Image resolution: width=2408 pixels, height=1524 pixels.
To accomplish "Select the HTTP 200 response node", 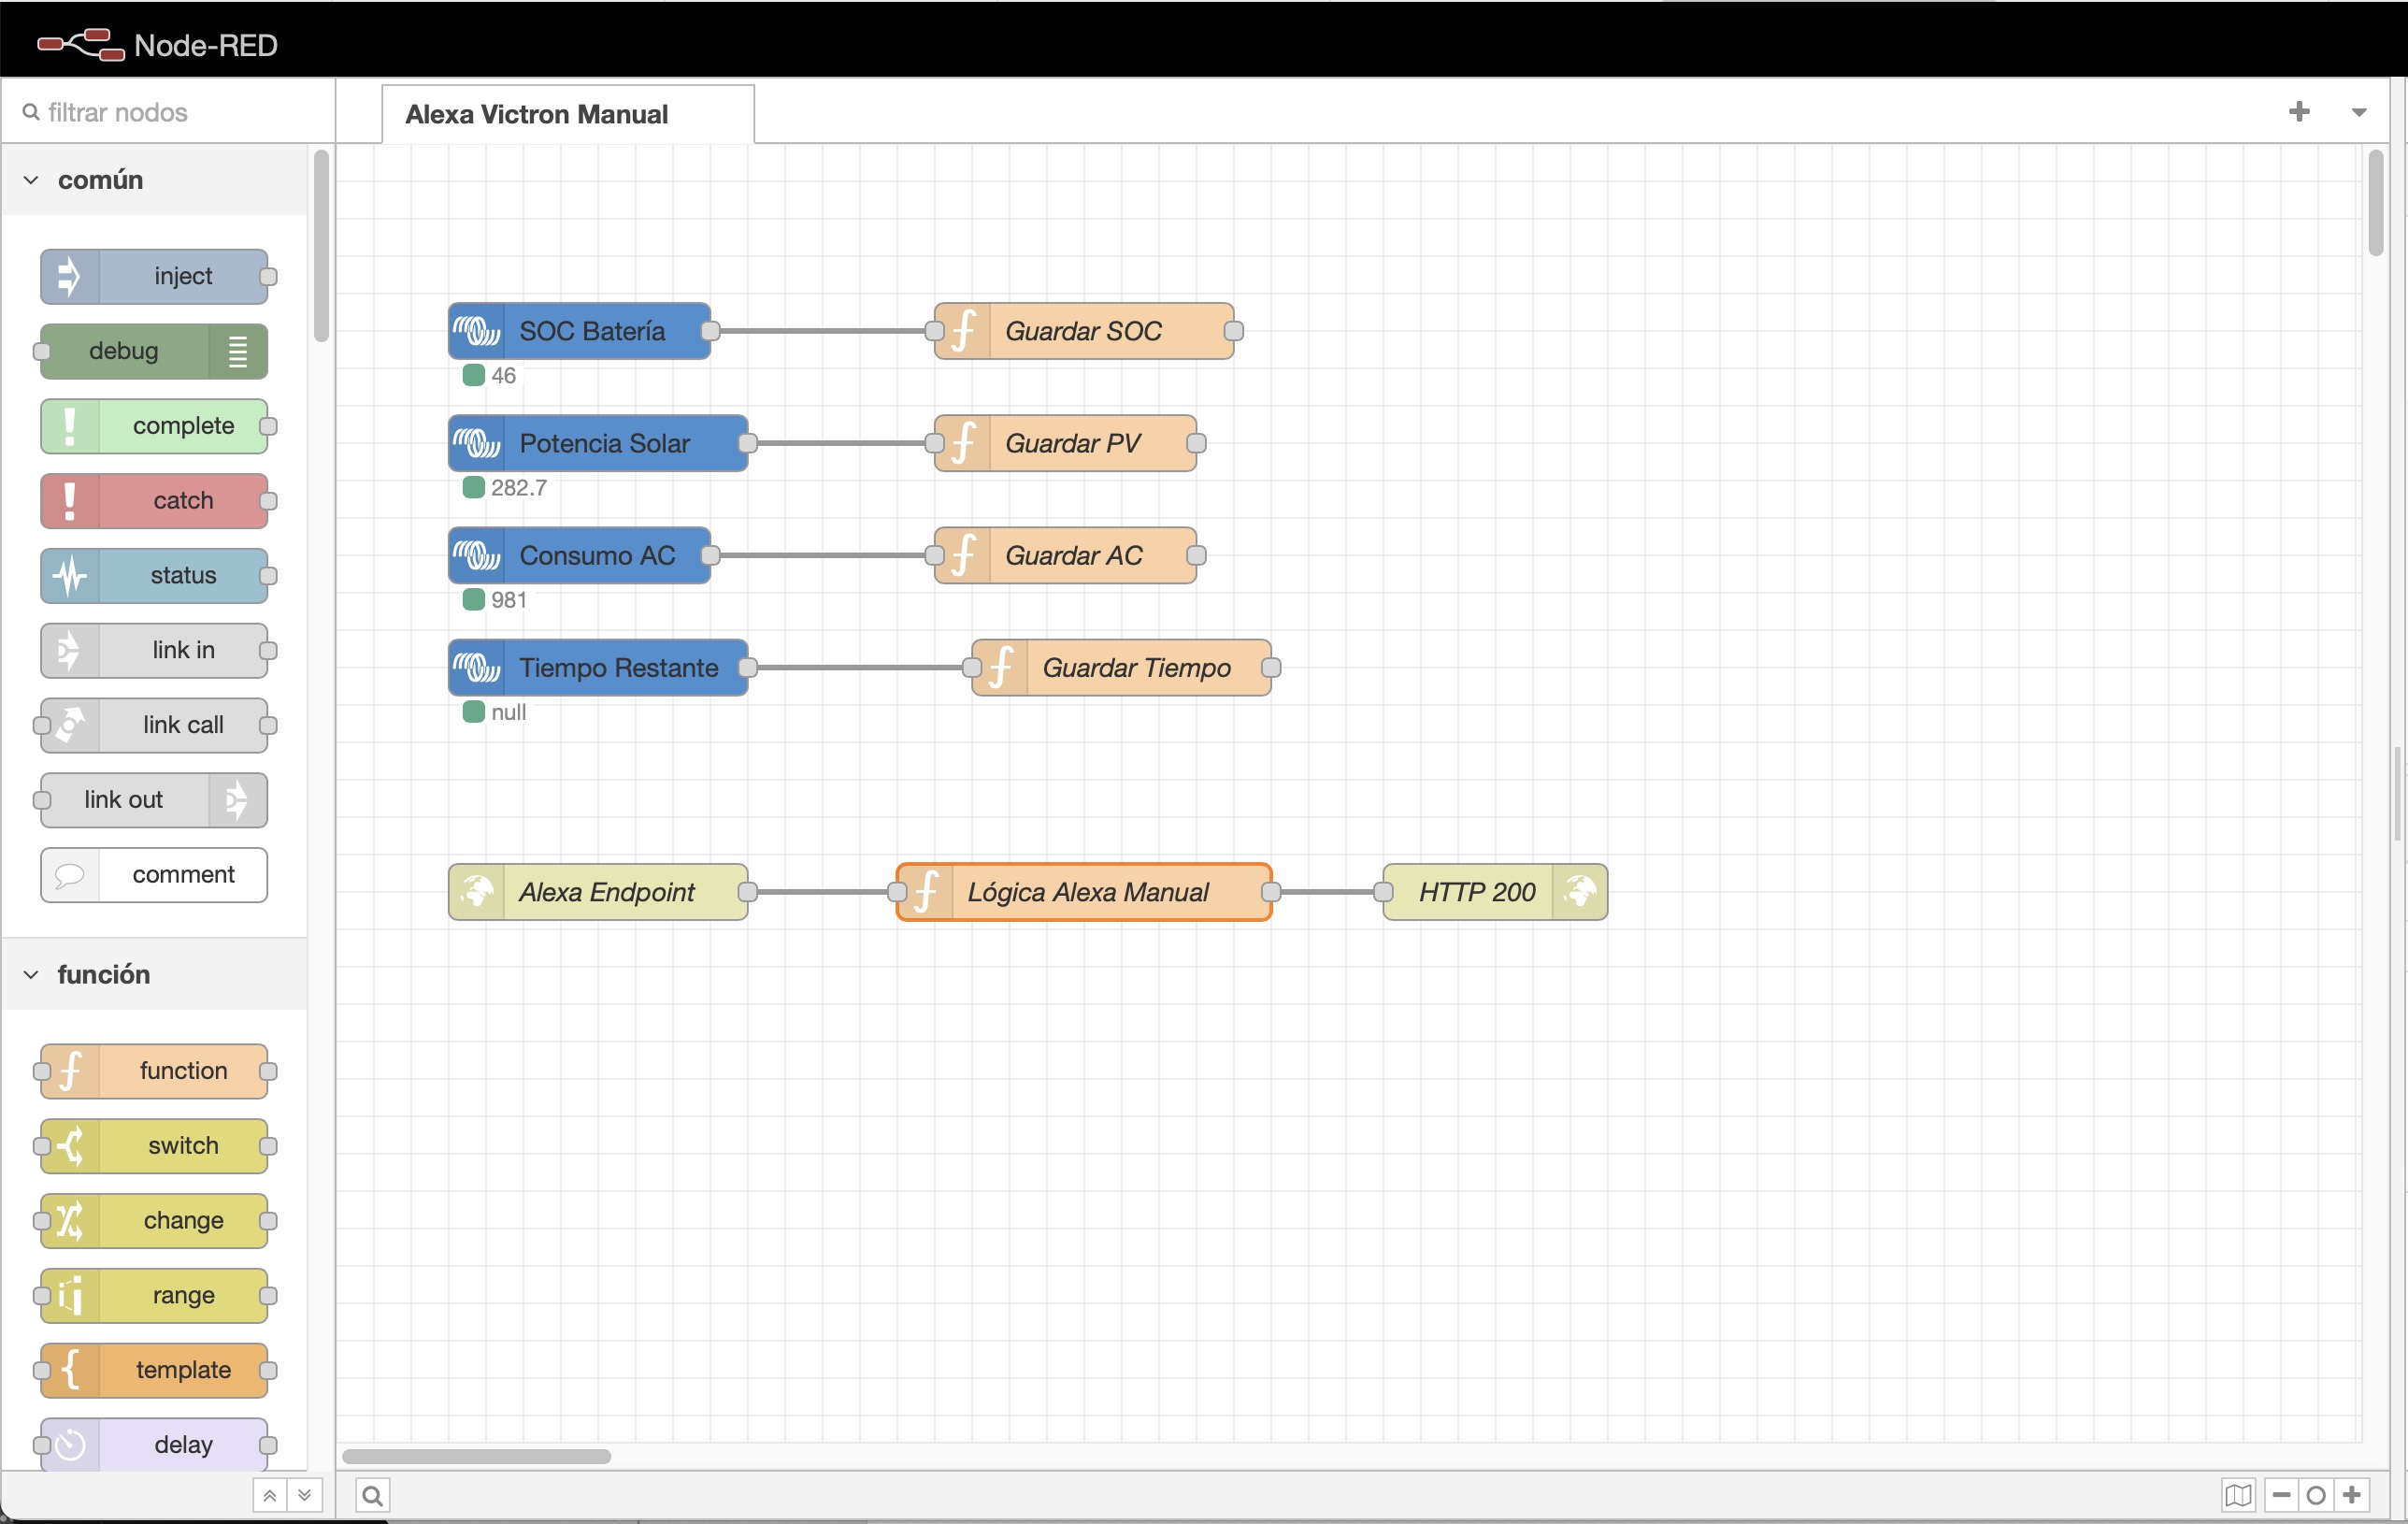I will [1476, 891].
